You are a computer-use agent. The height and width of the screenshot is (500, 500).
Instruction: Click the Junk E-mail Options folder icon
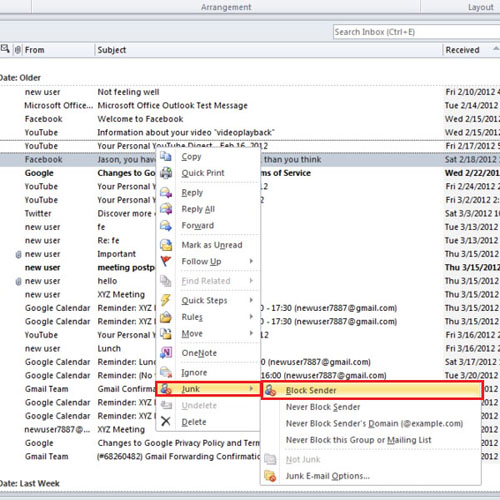pos(270,476)
